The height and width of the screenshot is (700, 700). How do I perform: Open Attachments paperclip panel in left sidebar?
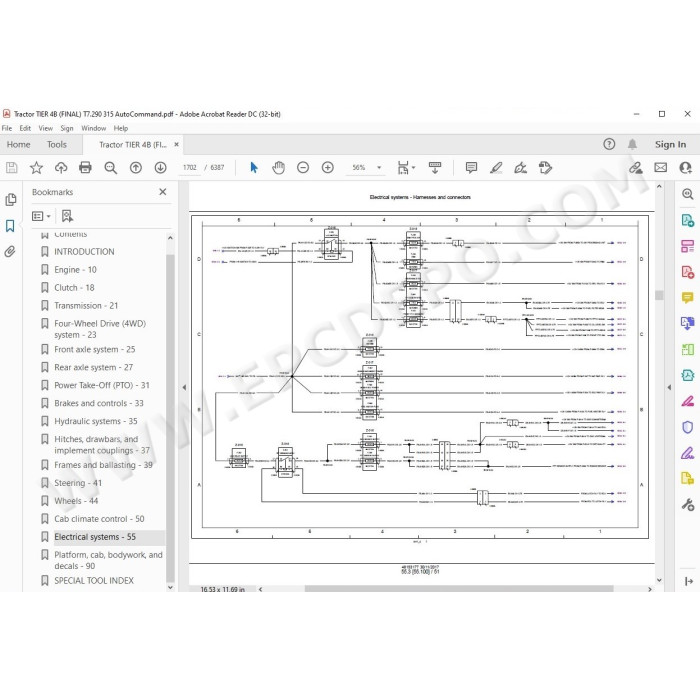click(10, 251)
